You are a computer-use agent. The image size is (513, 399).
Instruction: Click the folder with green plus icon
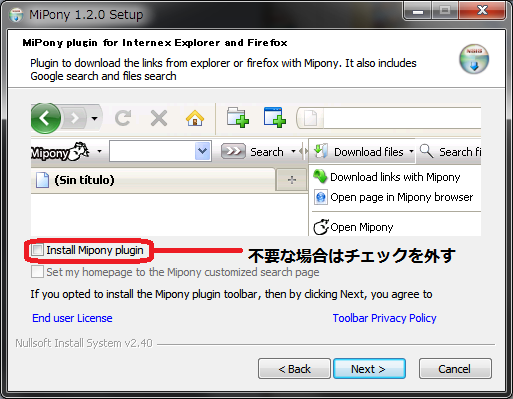pos(238,117)
